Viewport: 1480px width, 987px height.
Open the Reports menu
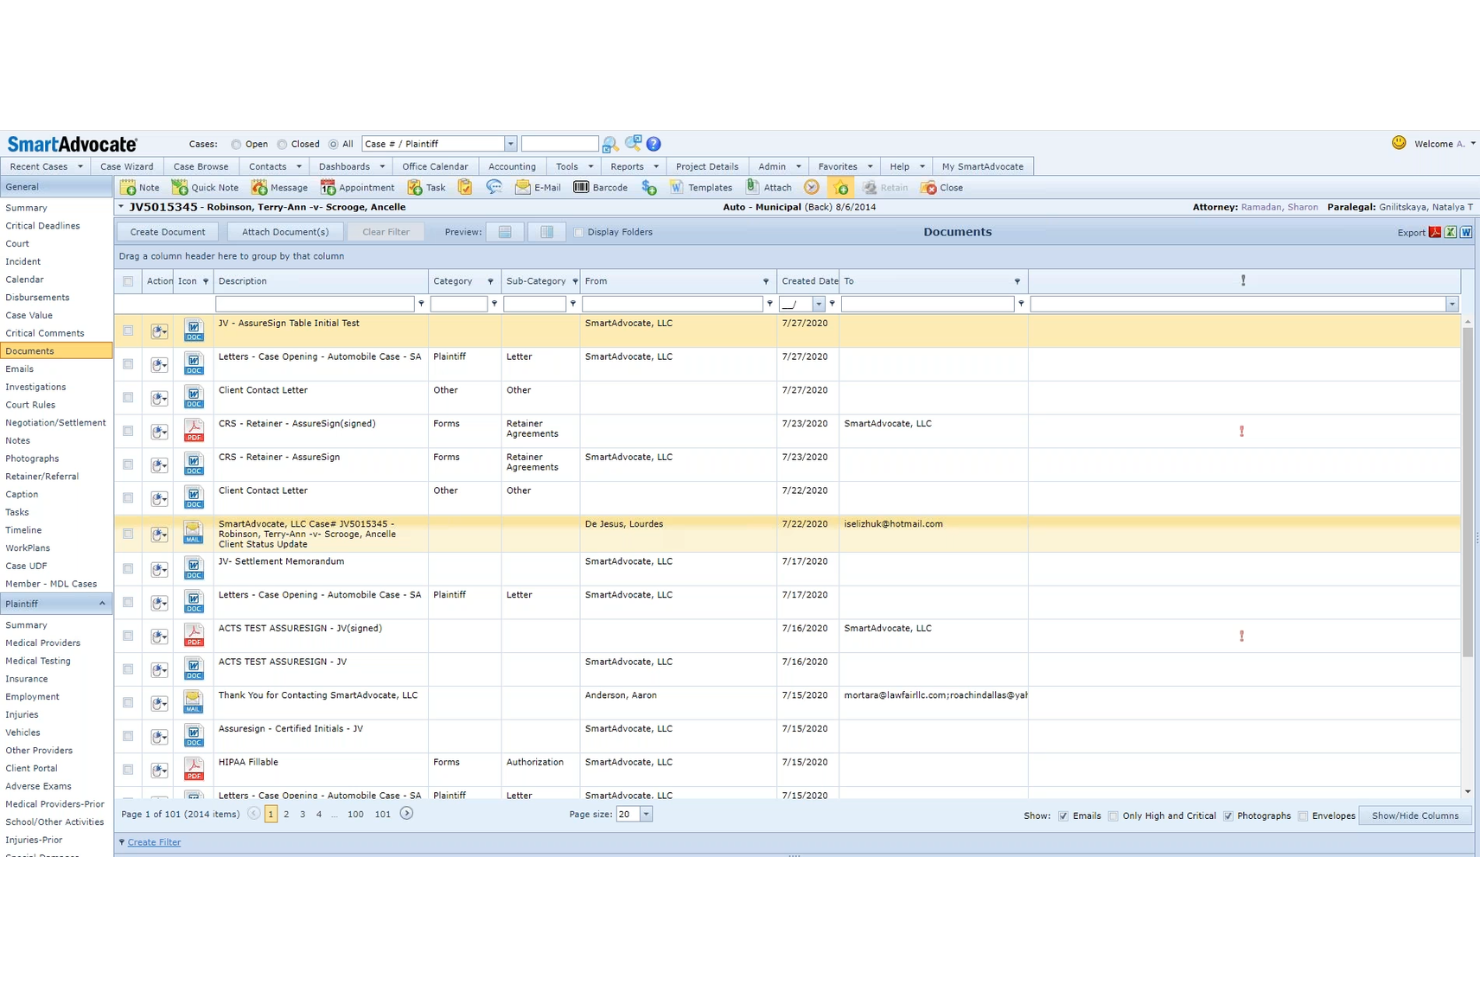[x=635, y=167]
